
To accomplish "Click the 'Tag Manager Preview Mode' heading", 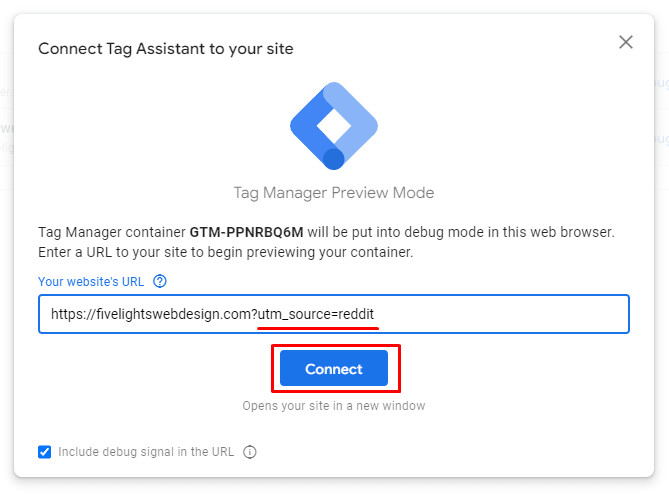I will tap(334, 193).
